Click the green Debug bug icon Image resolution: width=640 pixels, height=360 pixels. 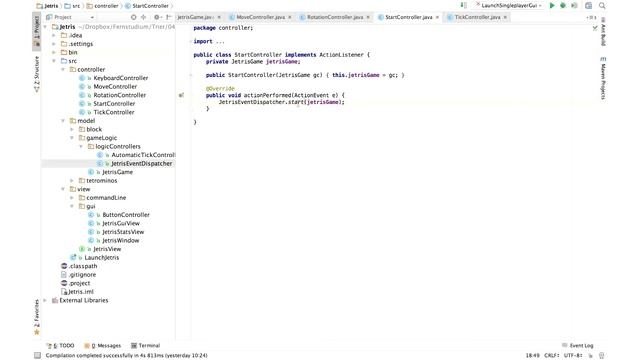tap(563, 6)
